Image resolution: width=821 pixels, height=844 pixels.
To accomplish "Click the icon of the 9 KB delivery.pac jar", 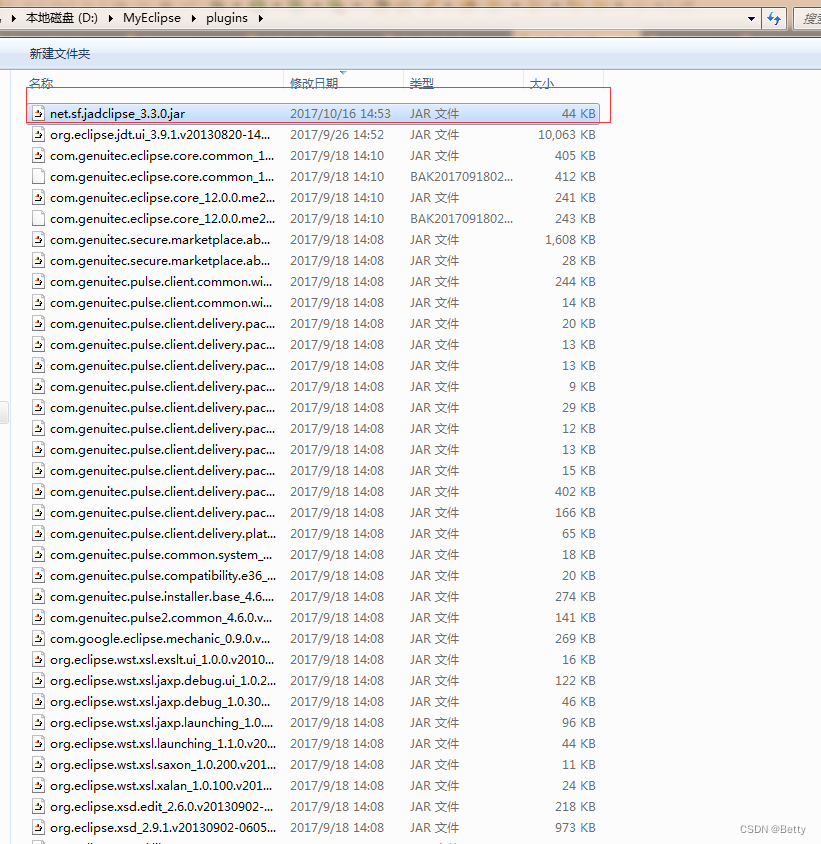I will [38, 386].
